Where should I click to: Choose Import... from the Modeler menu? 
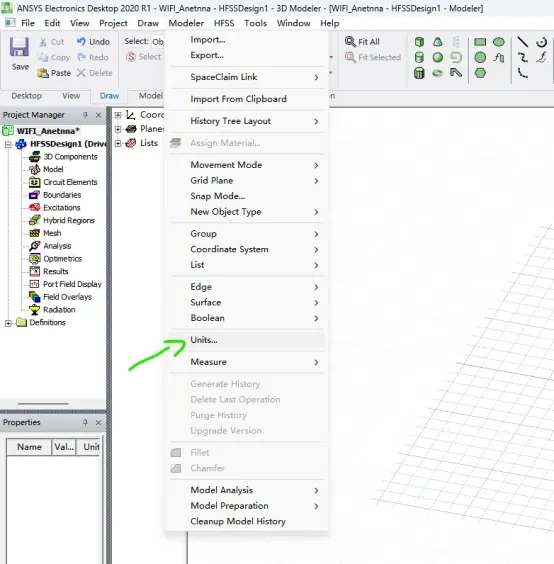pyautogui.click(x=247, y=40)
